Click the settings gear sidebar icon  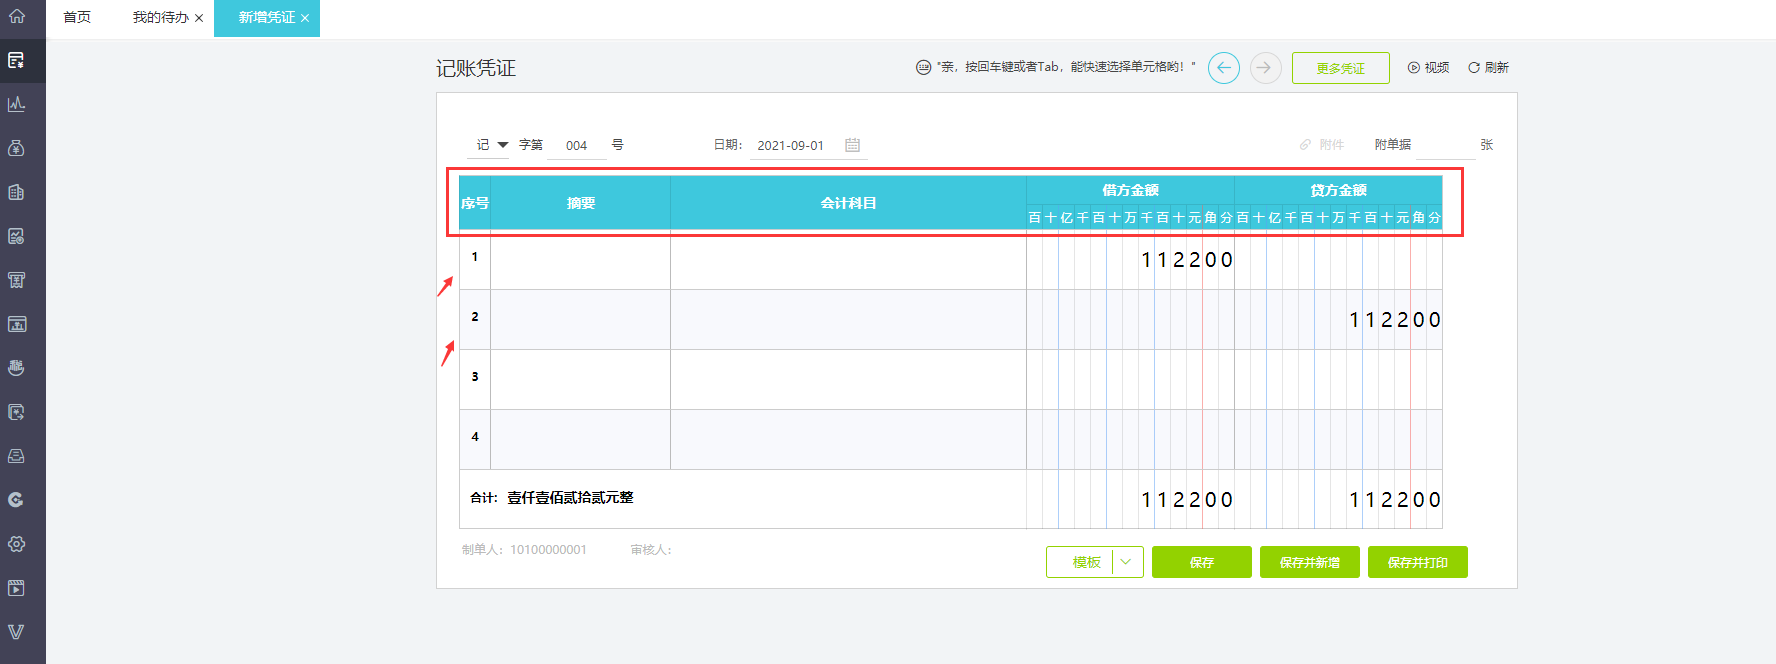pyautogui.click(x=17, y=544)
